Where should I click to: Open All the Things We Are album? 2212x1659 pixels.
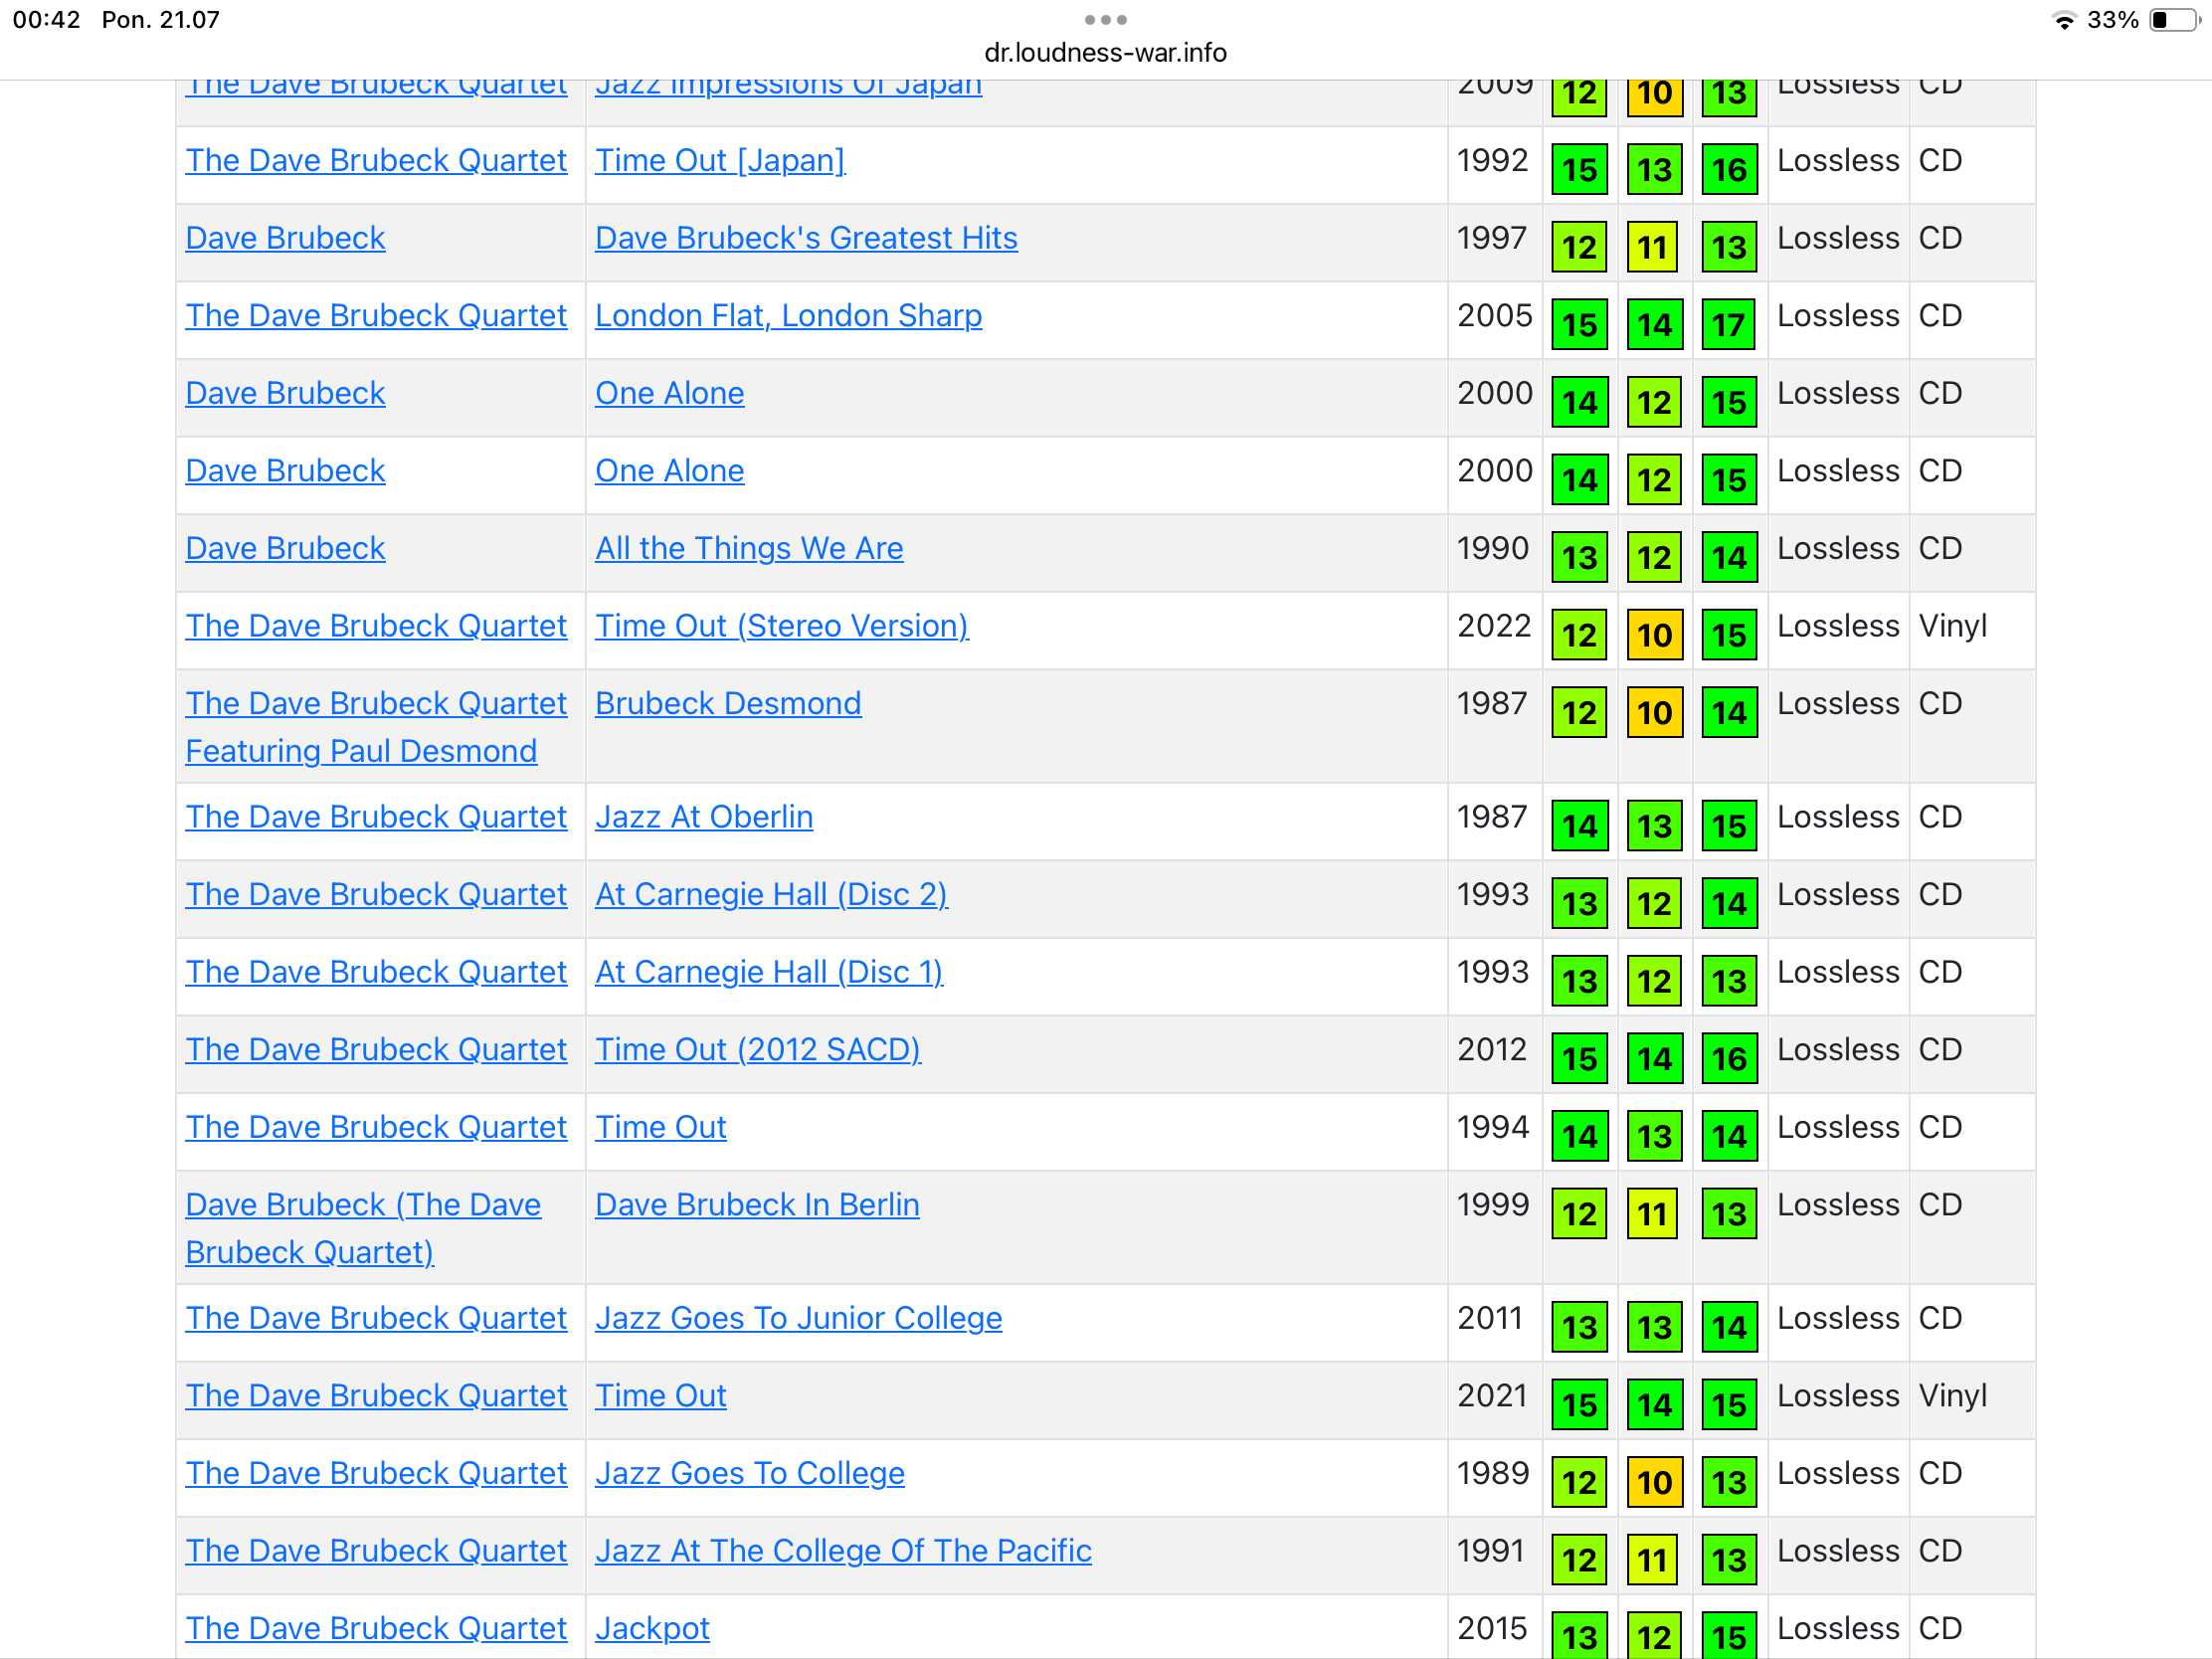coord(749,548)
